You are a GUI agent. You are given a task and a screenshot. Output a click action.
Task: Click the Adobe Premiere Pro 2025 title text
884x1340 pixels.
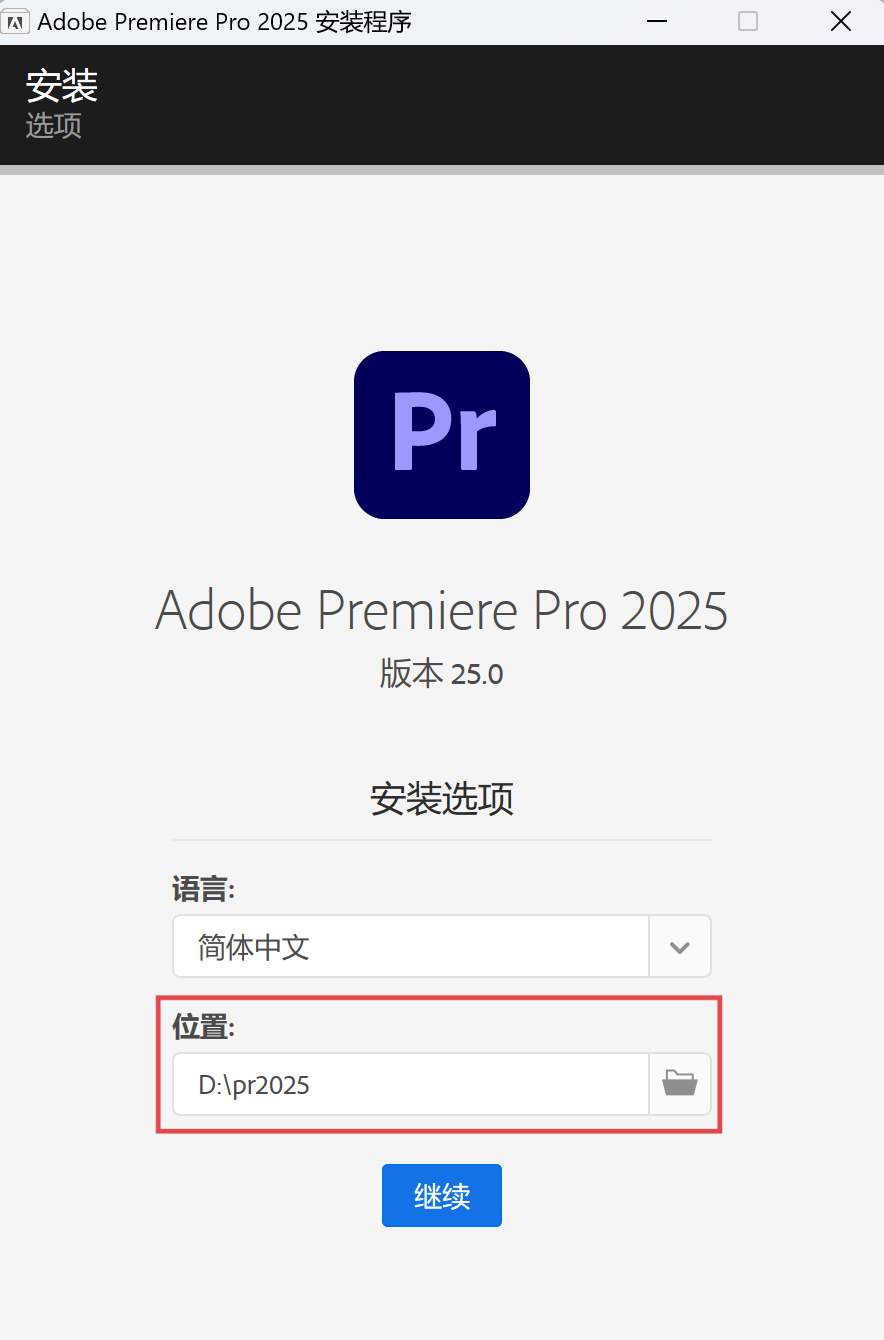point(441,609)
